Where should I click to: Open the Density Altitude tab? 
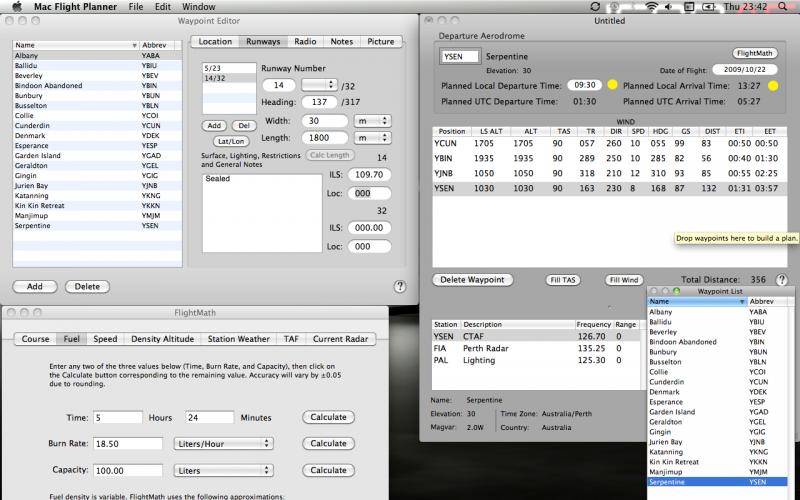coord(162,339)
